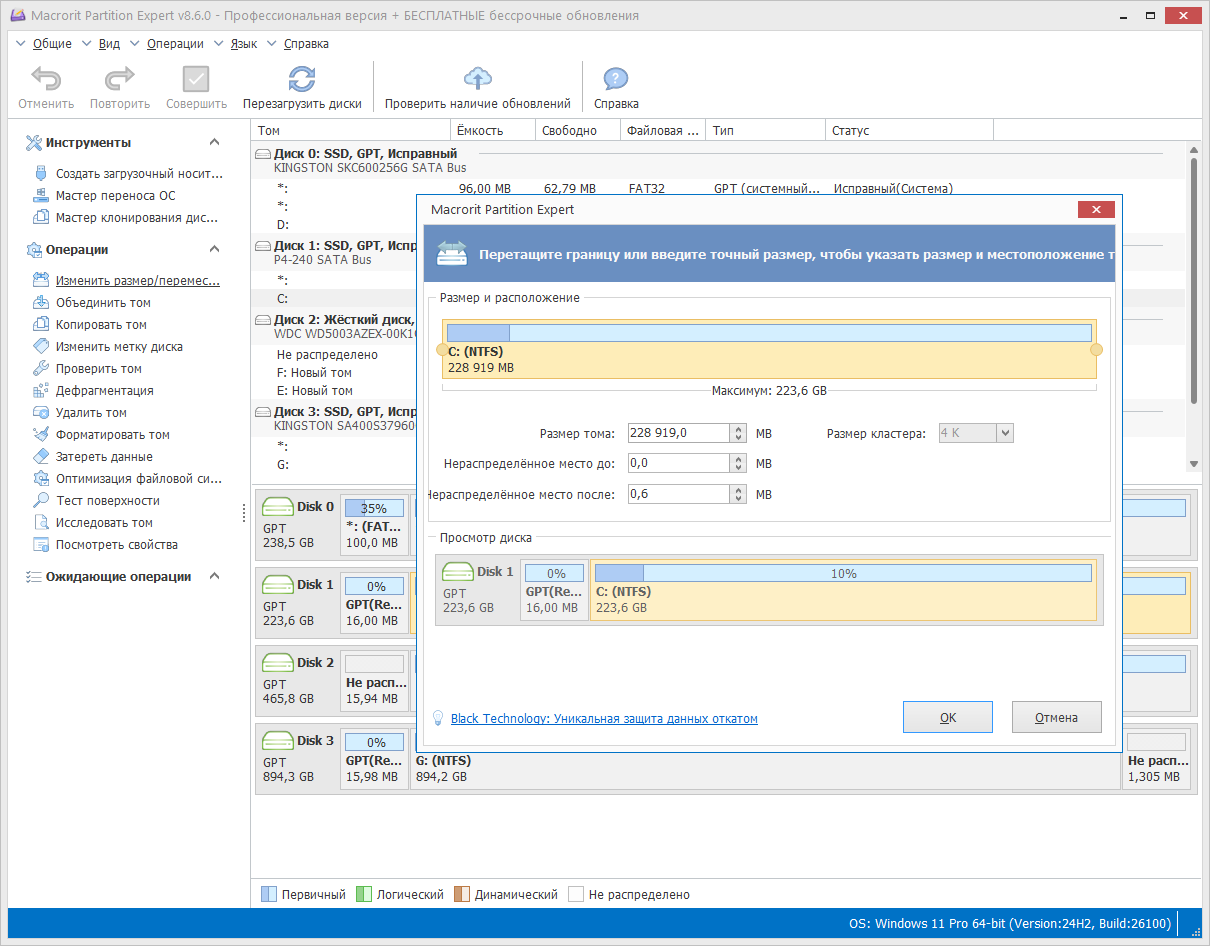Click the right resize handle of partition C:
The height and width of the screenshot is (946, 1210).
click(1096, 350)
